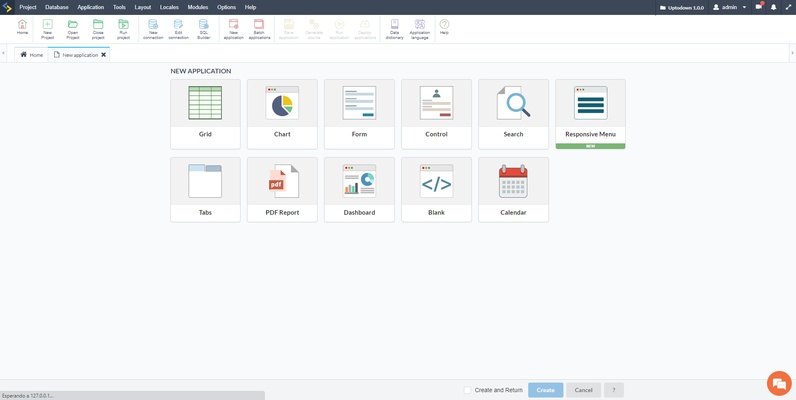796x400 pixels.
Task: Open the notifications bell
Action: click(774, 7)
